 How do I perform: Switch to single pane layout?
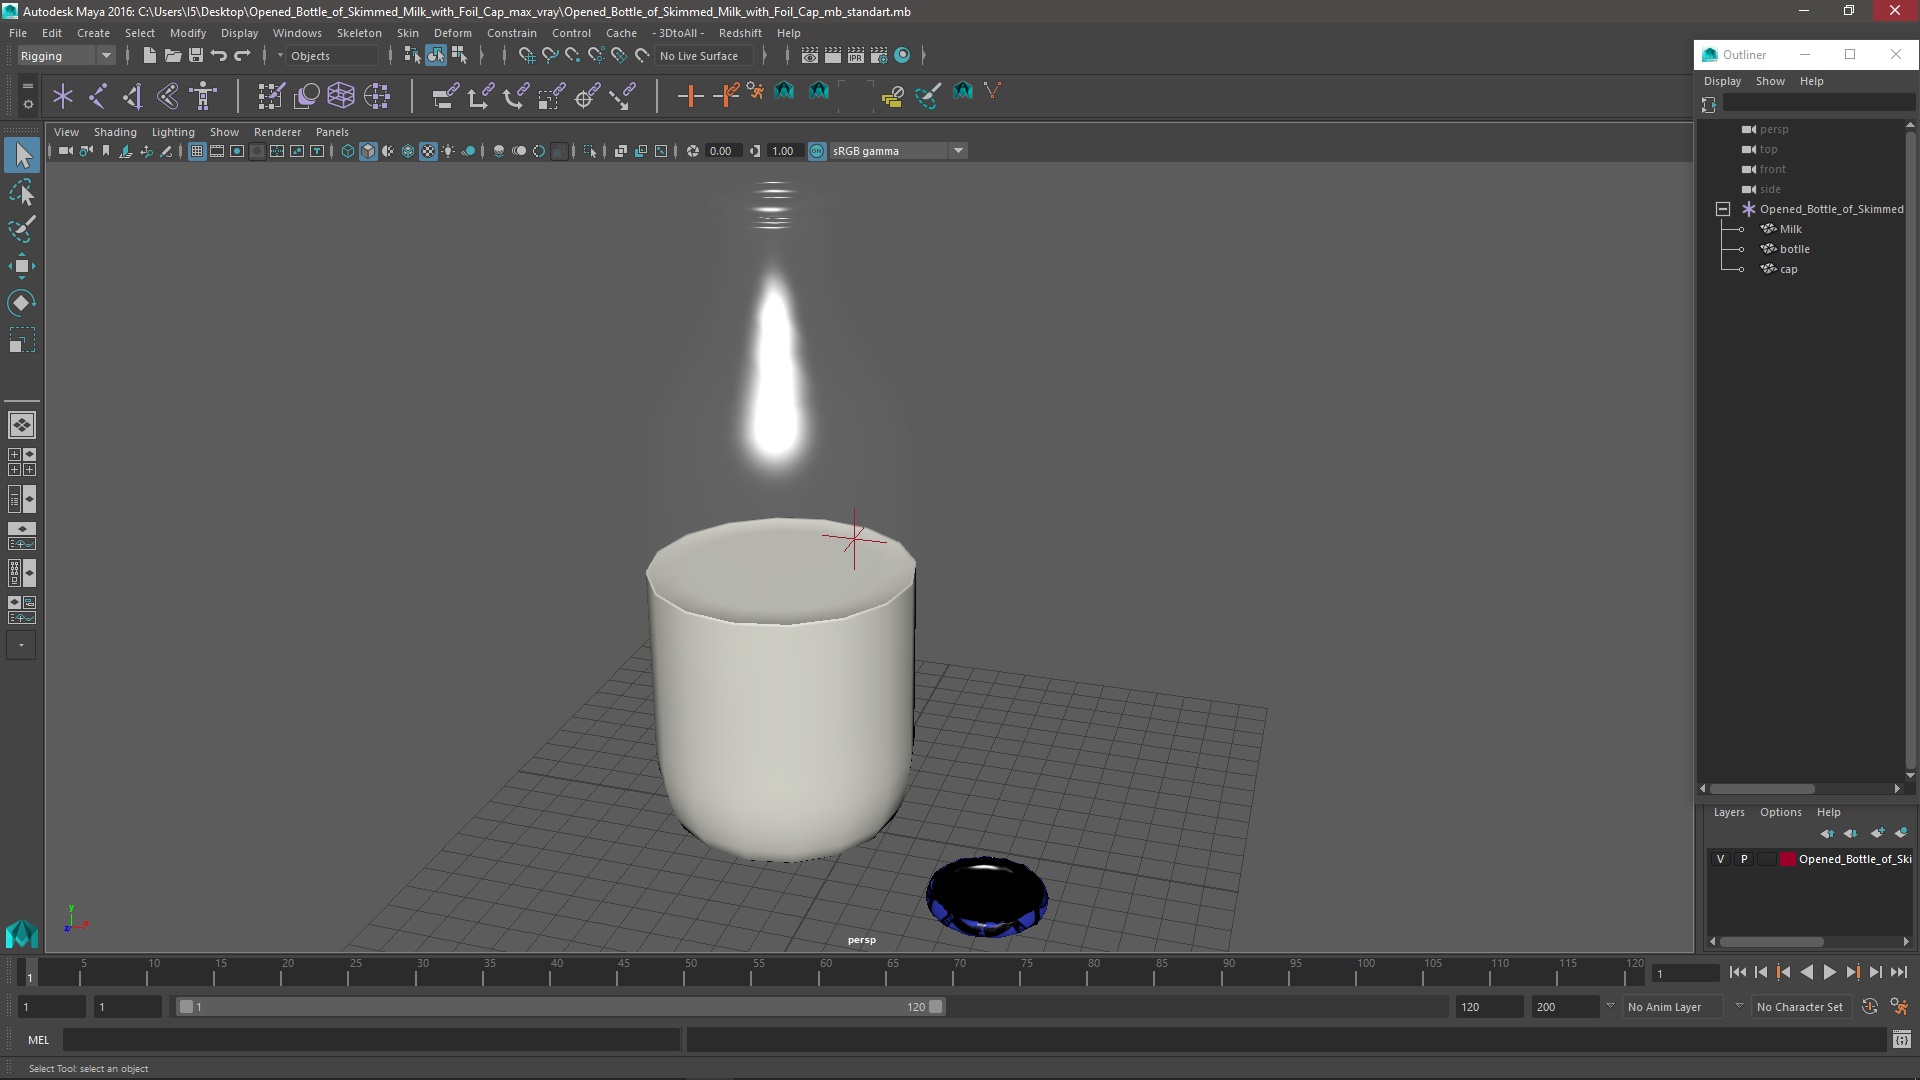coord(22,425)
